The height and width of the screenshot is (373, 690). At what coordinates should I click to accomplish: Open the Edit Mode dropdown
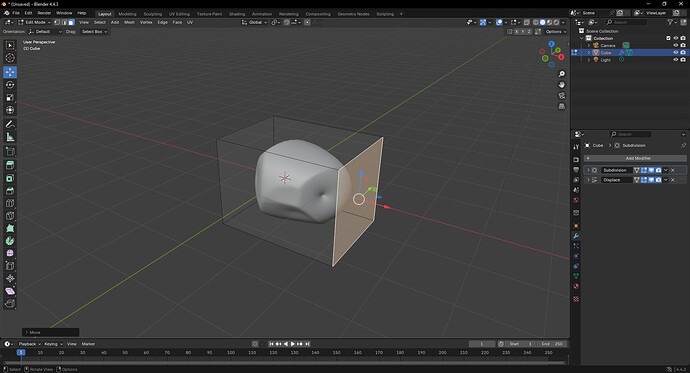click(x=34, y=22)
